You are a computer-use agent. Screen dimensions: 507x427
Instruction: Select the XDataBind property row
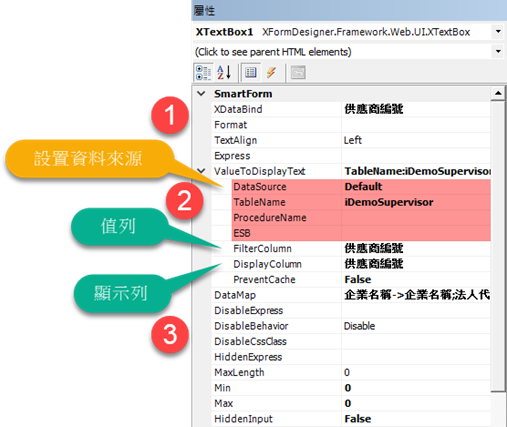(351, 109)
